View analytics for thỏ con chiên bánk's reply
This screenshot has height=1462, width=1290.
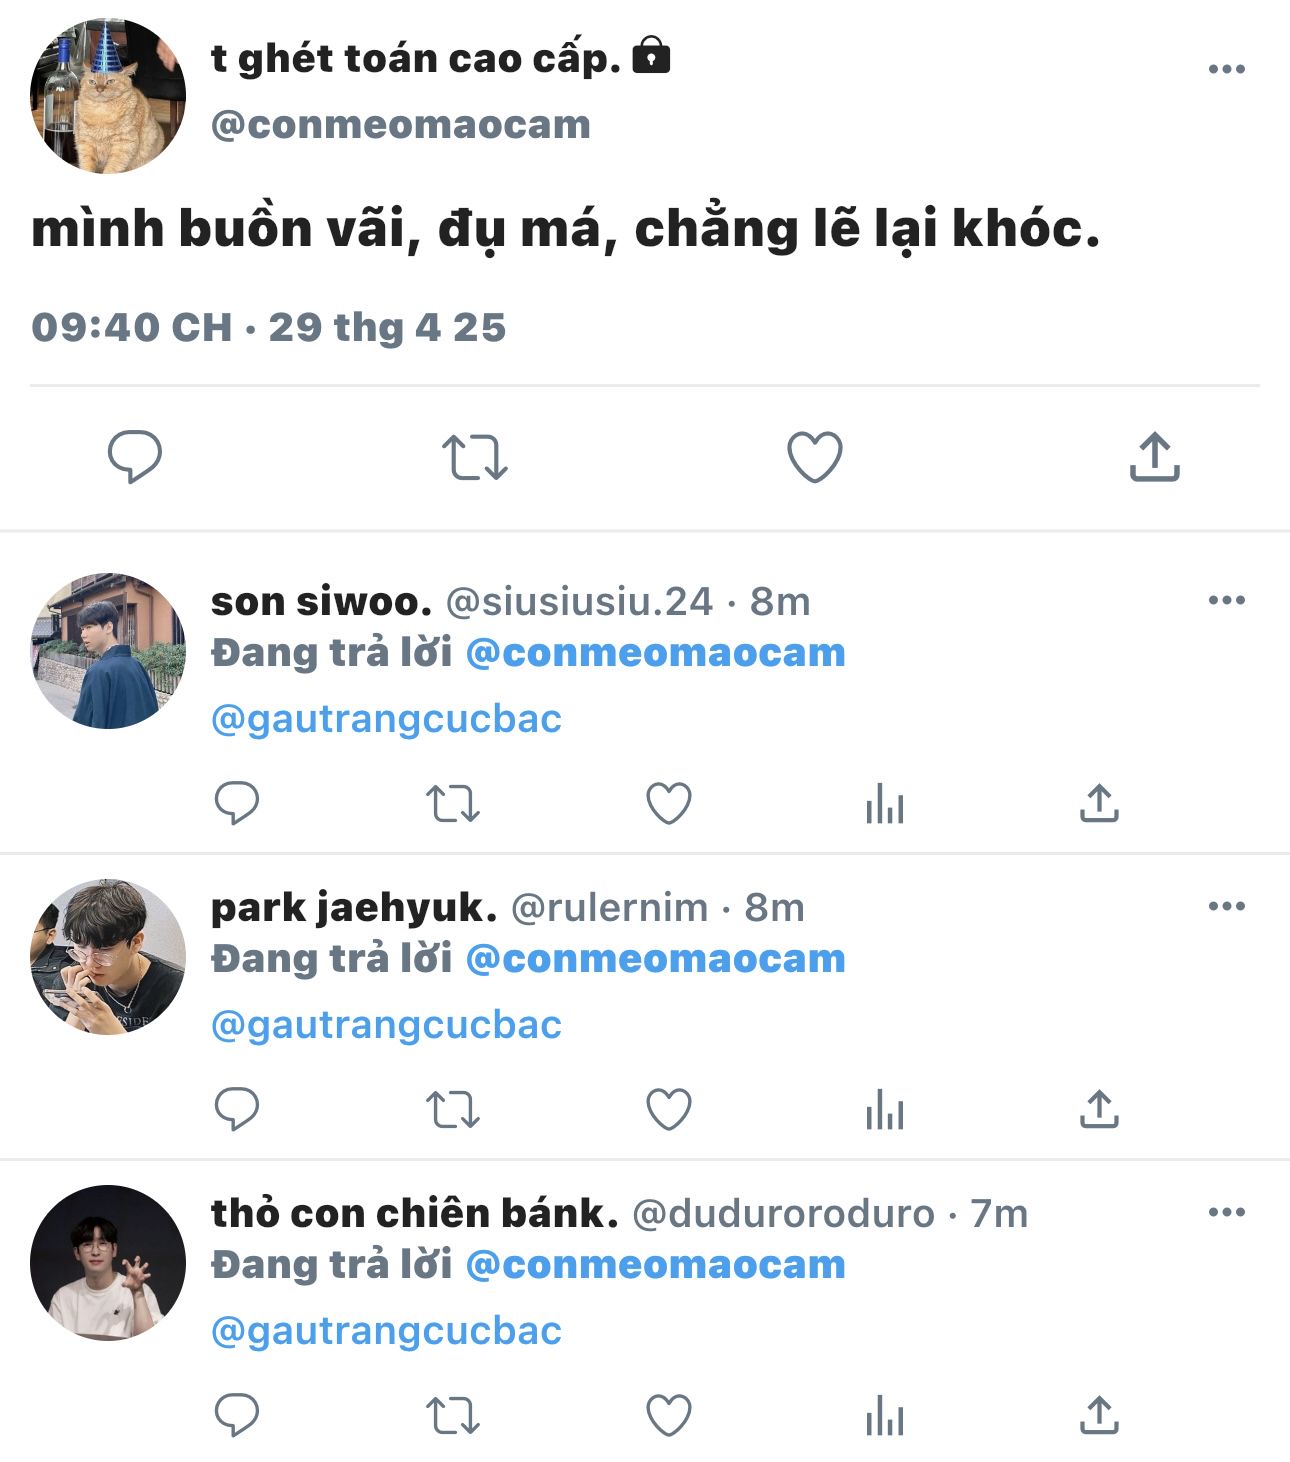(x=884, y=1415)
